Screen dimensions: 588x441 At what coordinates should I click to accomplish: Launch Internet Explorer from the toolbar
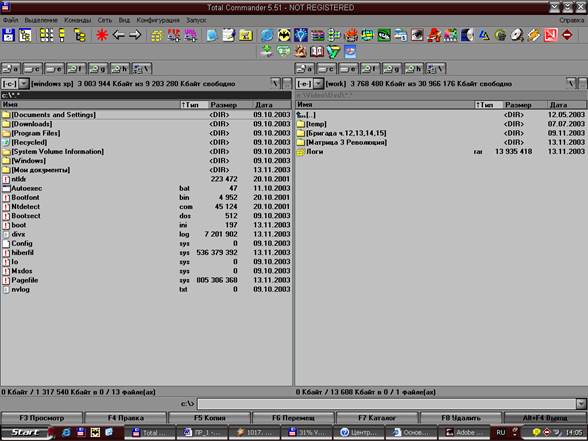coord(267,35)
